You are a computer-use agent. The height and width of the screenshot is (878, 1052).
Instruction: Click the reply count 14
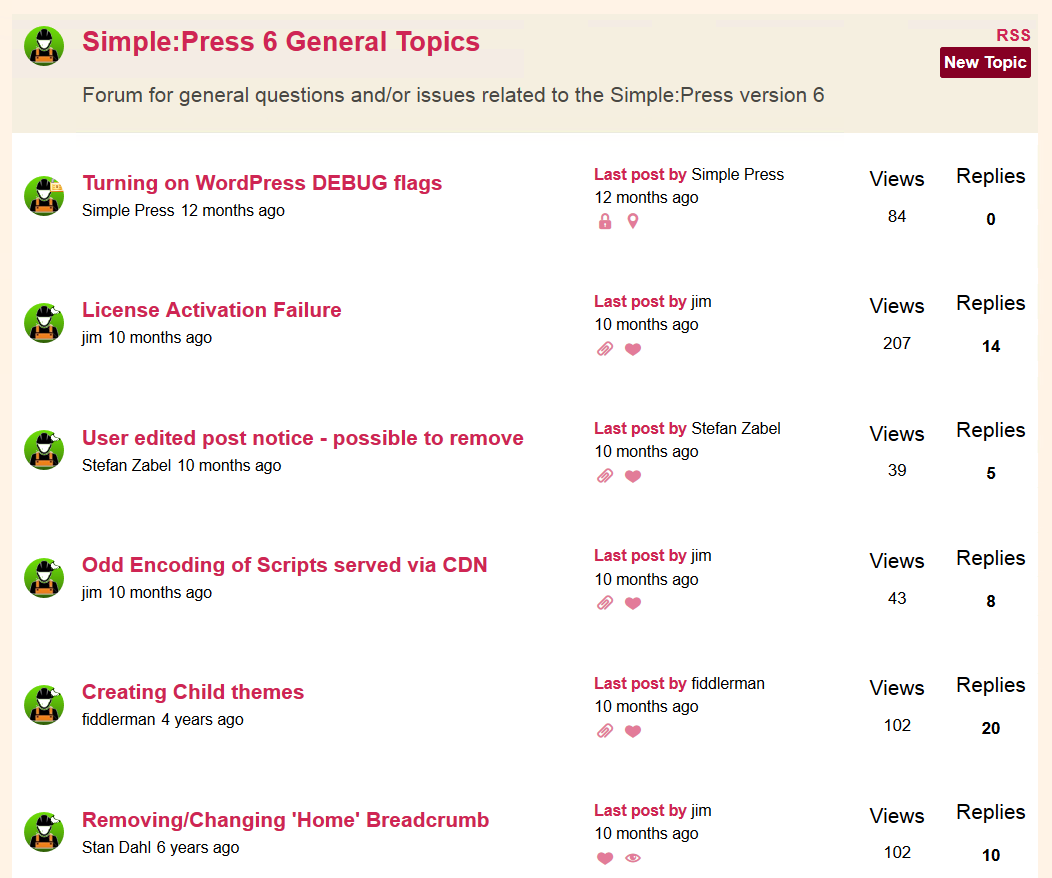click(x=991, y=346)
